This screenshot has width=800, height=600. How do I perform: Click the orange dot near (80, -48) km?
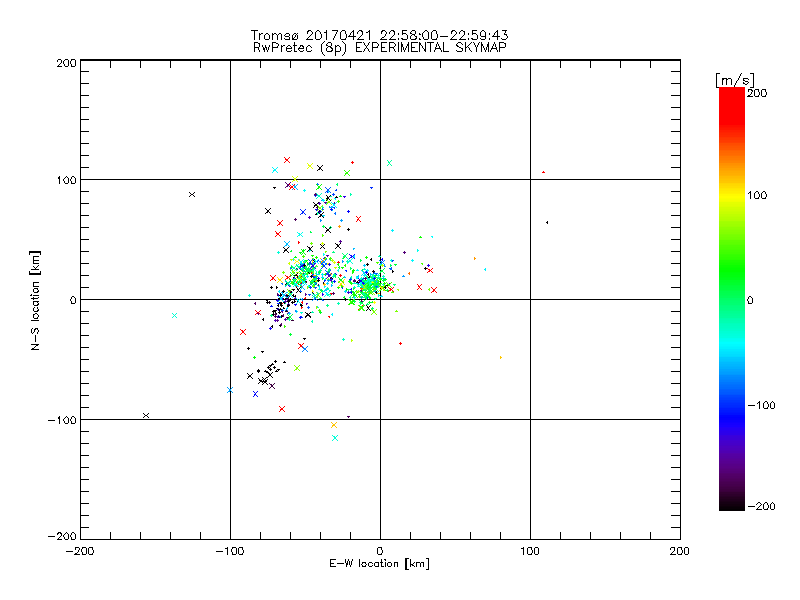[x=501, y=358]
